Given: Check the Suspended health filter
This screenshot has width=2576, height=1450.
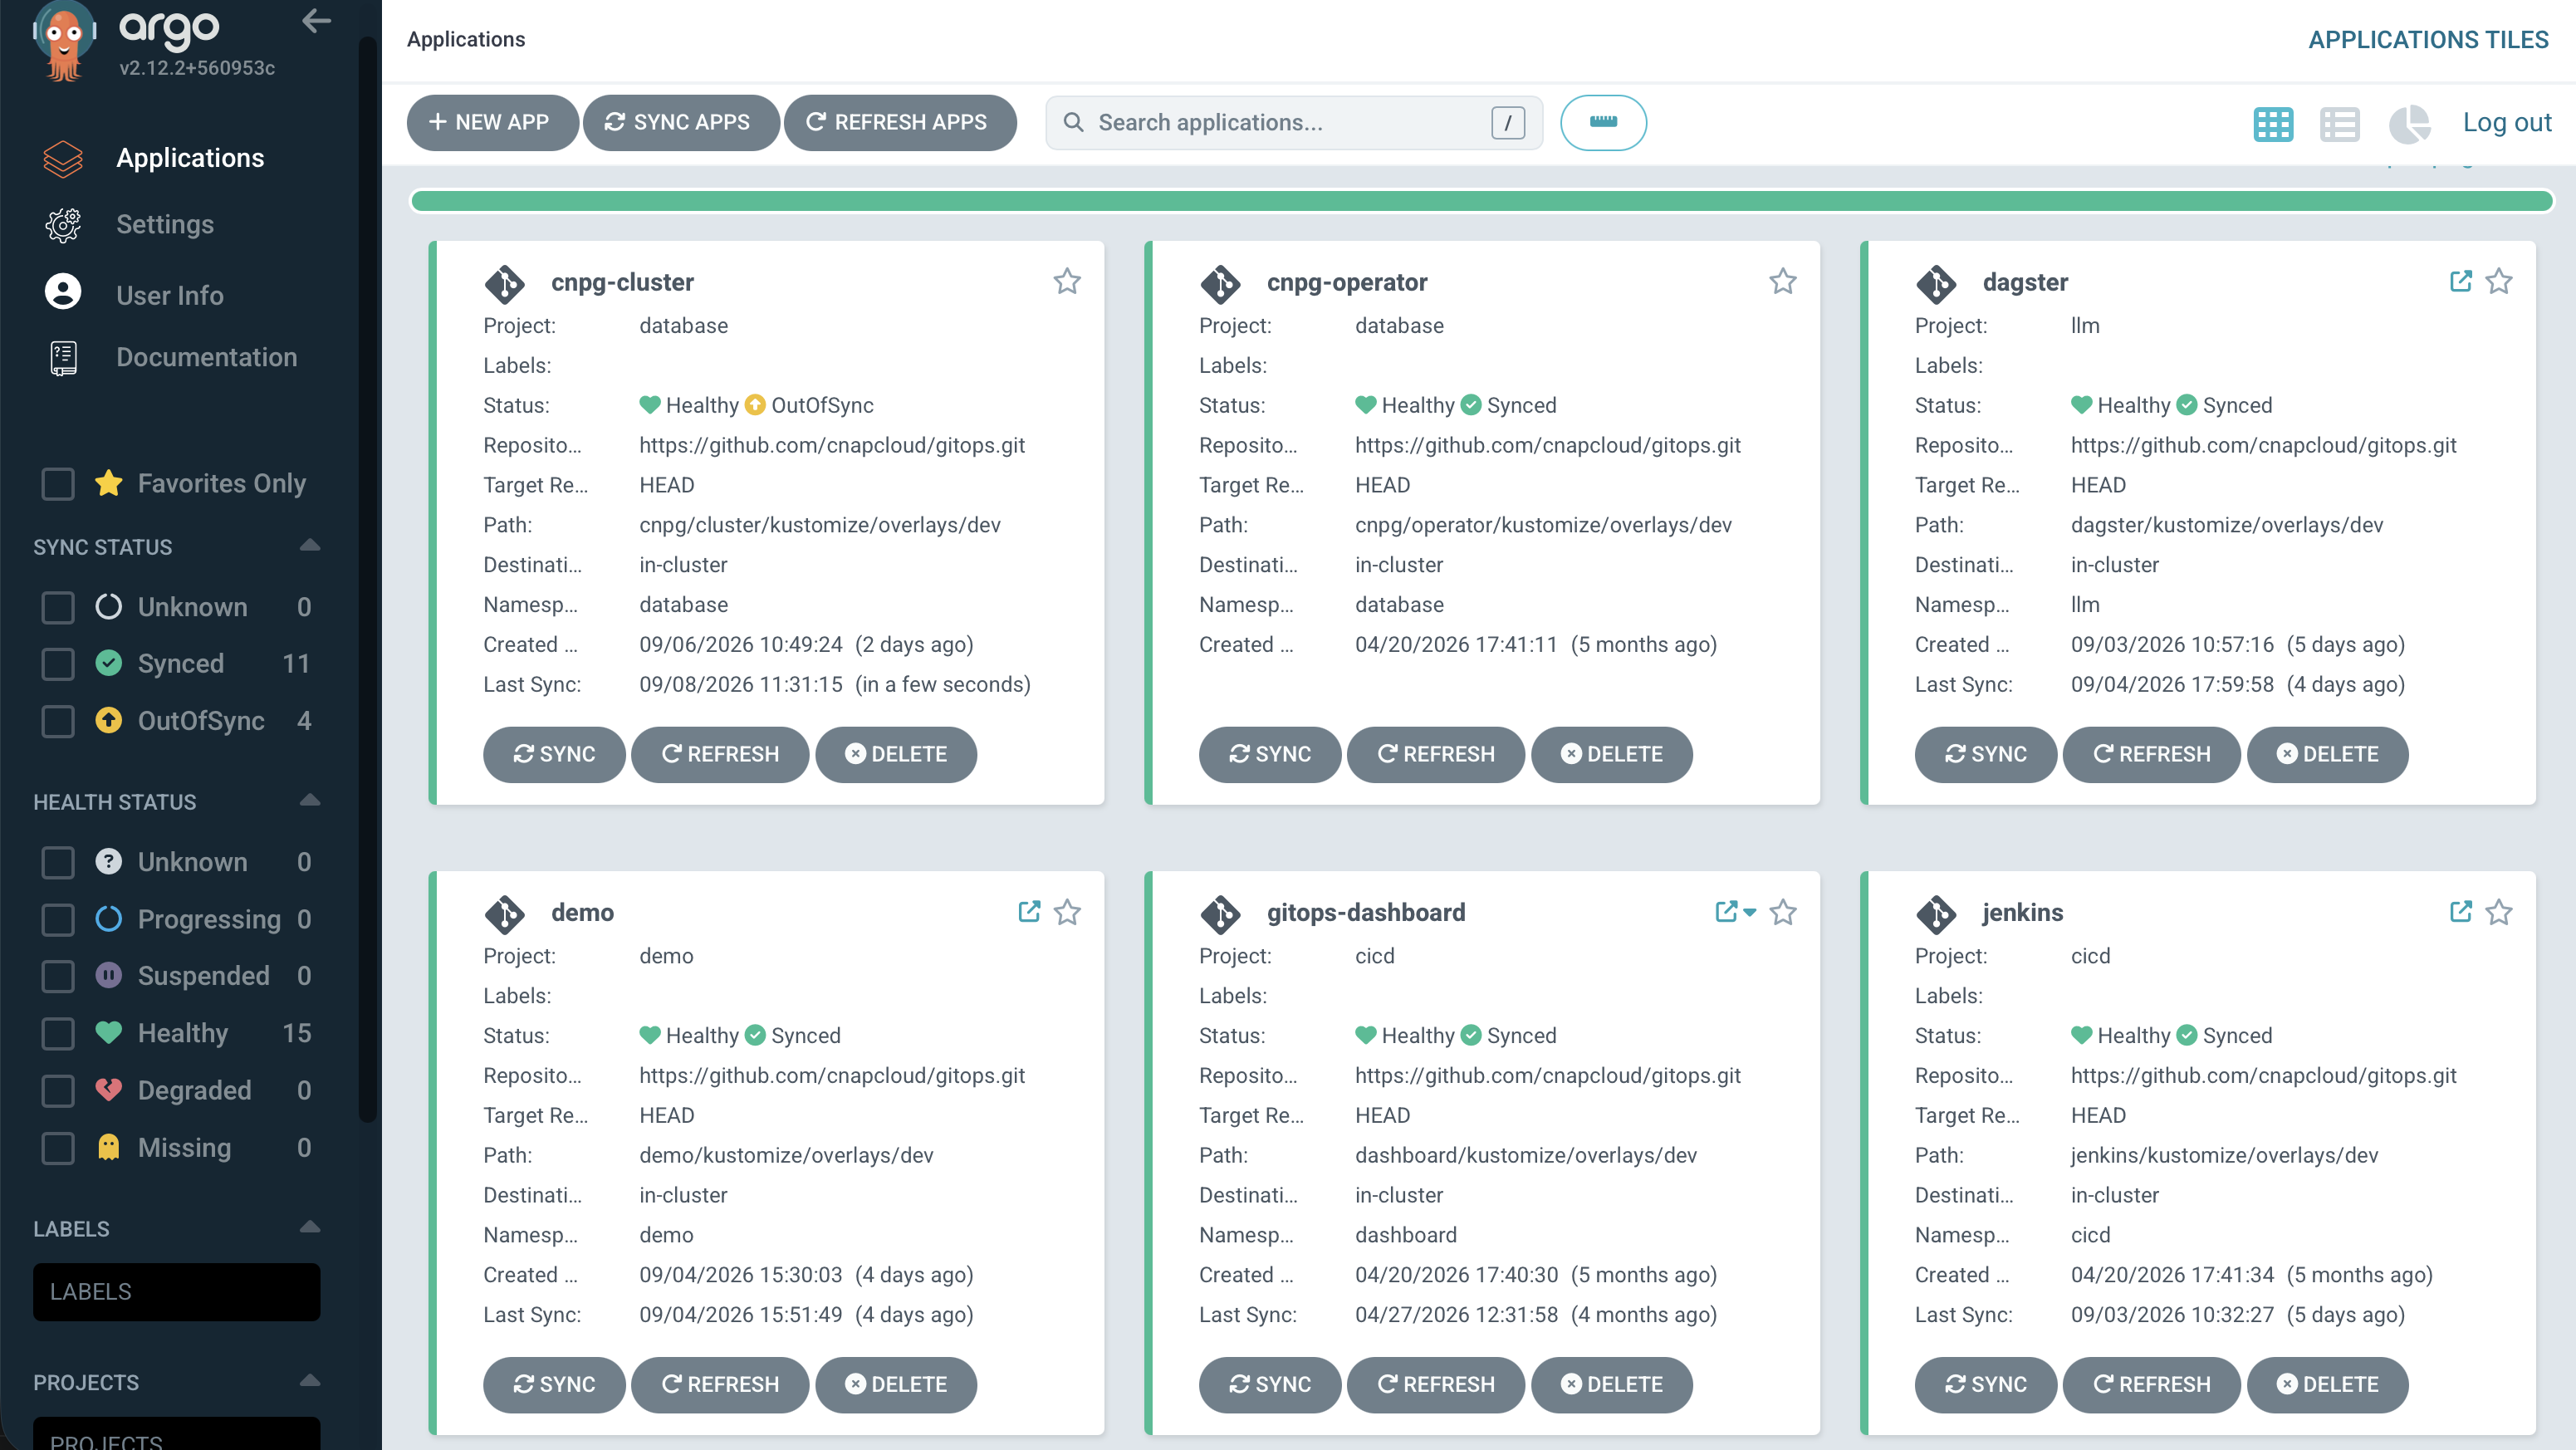Looking at the screenshot, I should tap(58, 976).
